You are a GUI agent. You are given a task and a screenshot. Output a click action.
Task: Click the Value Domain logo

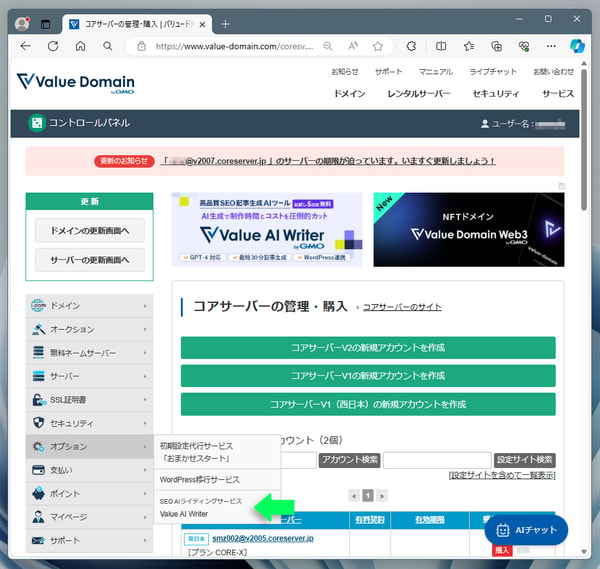[x=75, y=82]
